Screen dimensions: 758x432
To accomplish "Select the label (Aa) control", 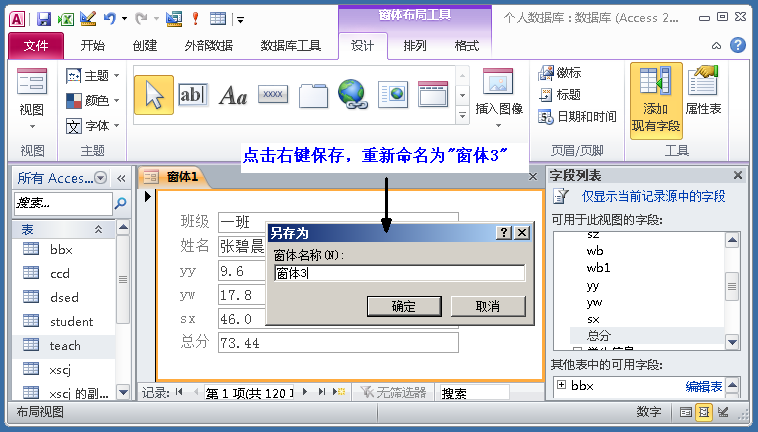I will pos(233,95).
